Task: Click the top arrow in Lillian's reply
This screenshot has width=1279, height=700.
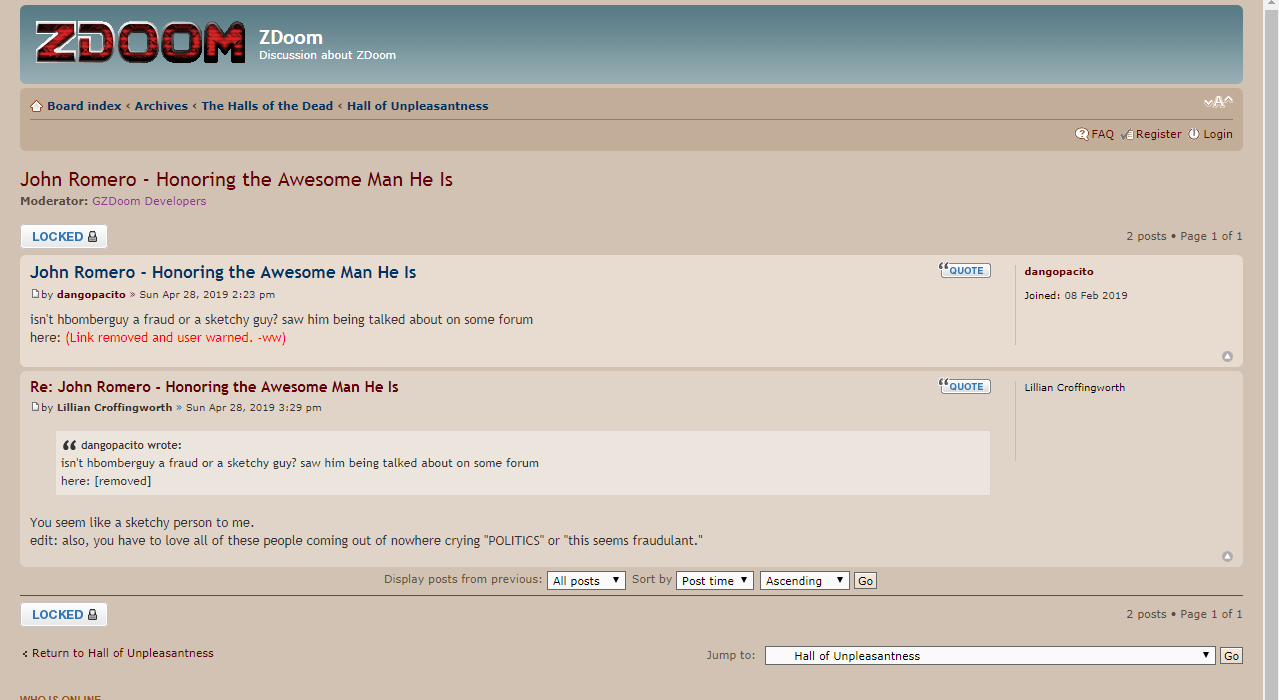Action: 1227,557
